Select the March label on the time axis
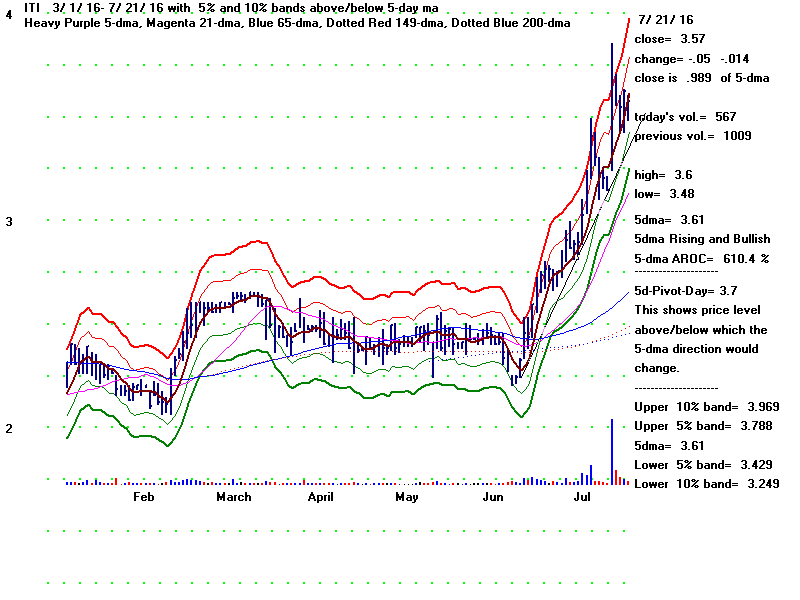This screenshot has height=600, width=800. [234, 496]
